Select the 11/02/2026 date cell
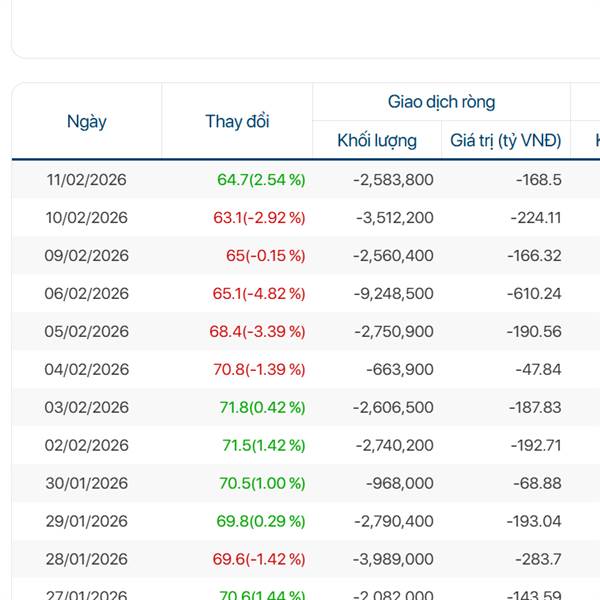Screen dimensions: 600x600 [87, 180]
